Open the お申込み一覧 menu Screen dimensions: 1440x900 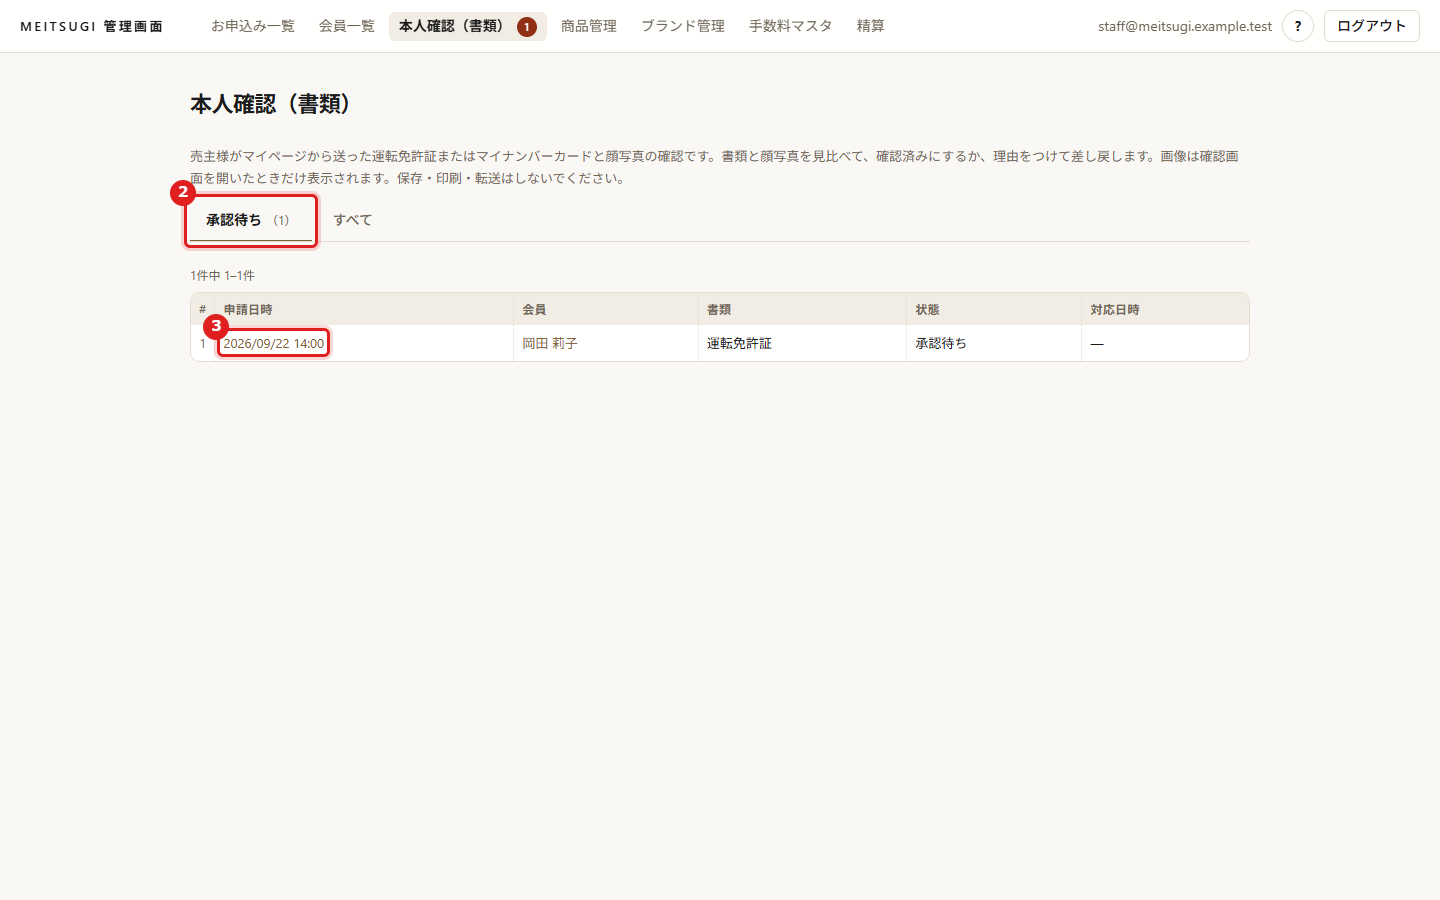click(253, 26)
